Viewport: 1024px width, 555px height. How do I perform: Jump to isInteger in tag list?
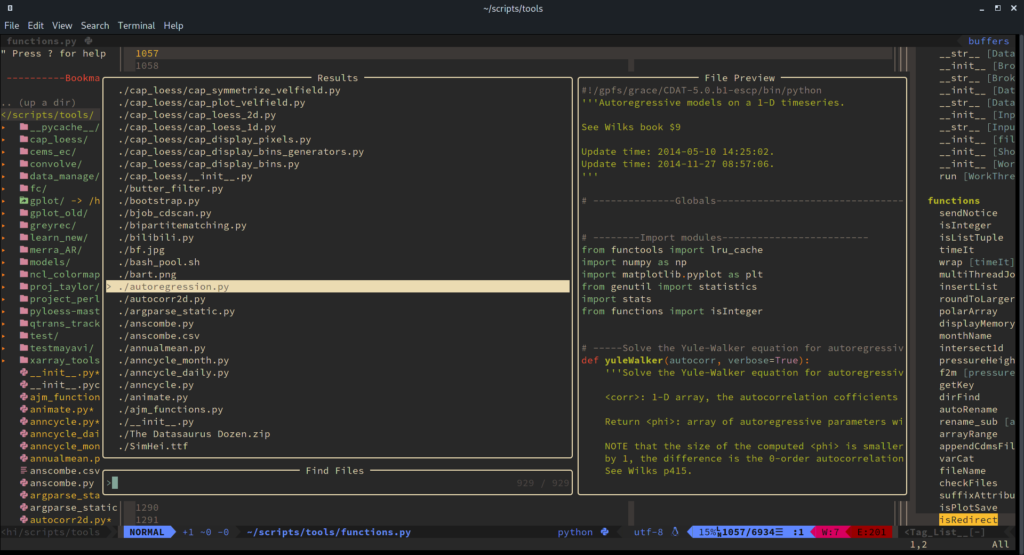tap(965, 225)
